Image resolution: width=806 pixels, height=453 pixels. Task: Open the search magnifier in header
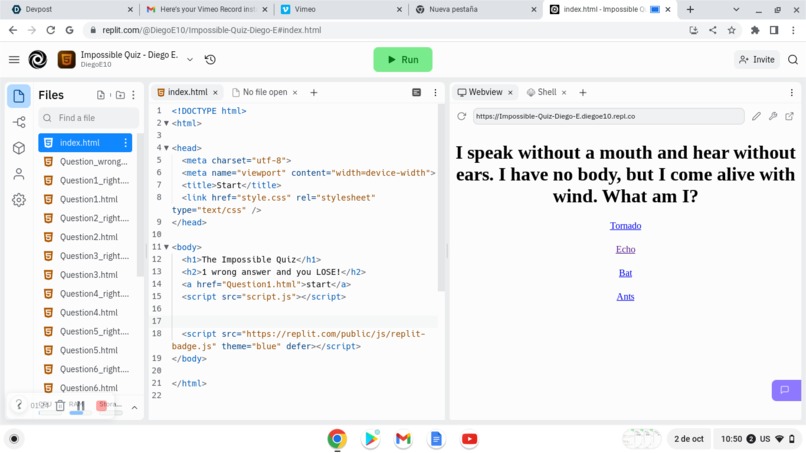[x=793, y=60]
